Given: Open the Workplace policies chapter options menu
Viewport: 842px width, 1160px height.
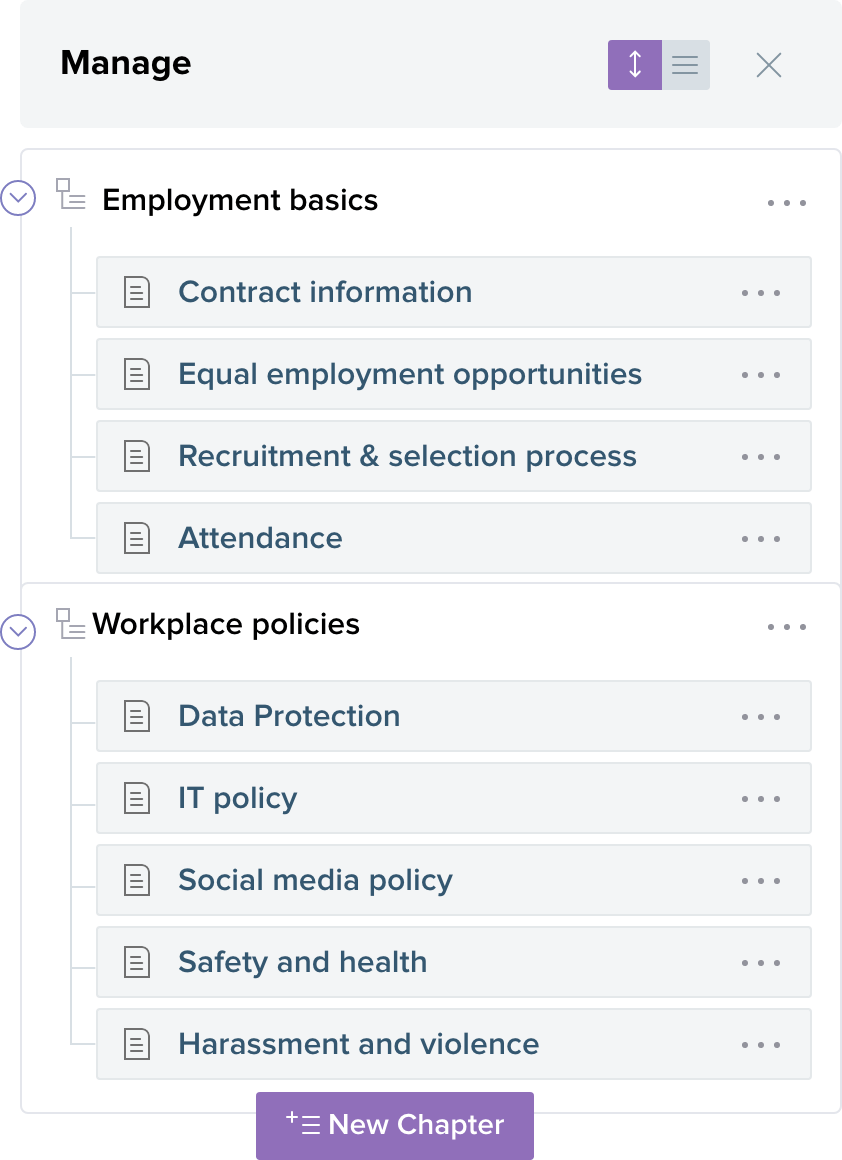Looking at the screenshot, I should click(x=787, y=627).
